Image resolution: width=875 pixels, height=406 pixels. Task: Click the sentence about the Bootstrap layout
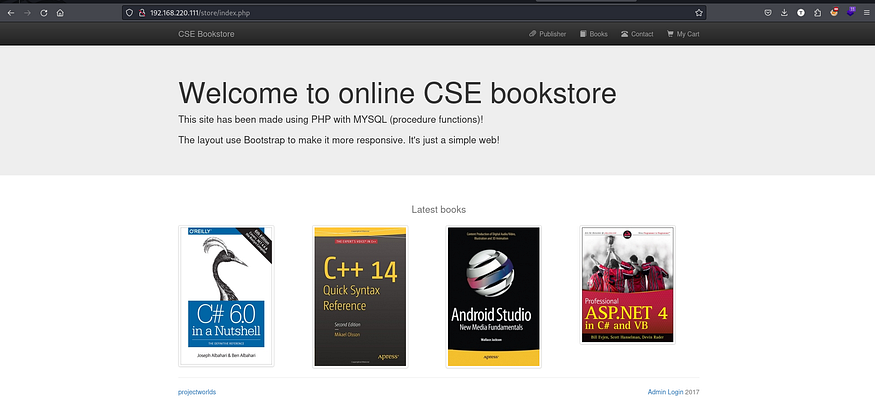pos(339,140)
